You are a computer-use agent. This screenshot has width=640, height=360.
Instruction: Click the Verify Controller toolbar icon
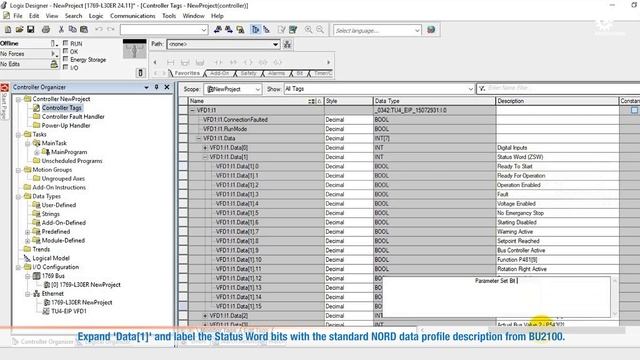click(293, 30)
